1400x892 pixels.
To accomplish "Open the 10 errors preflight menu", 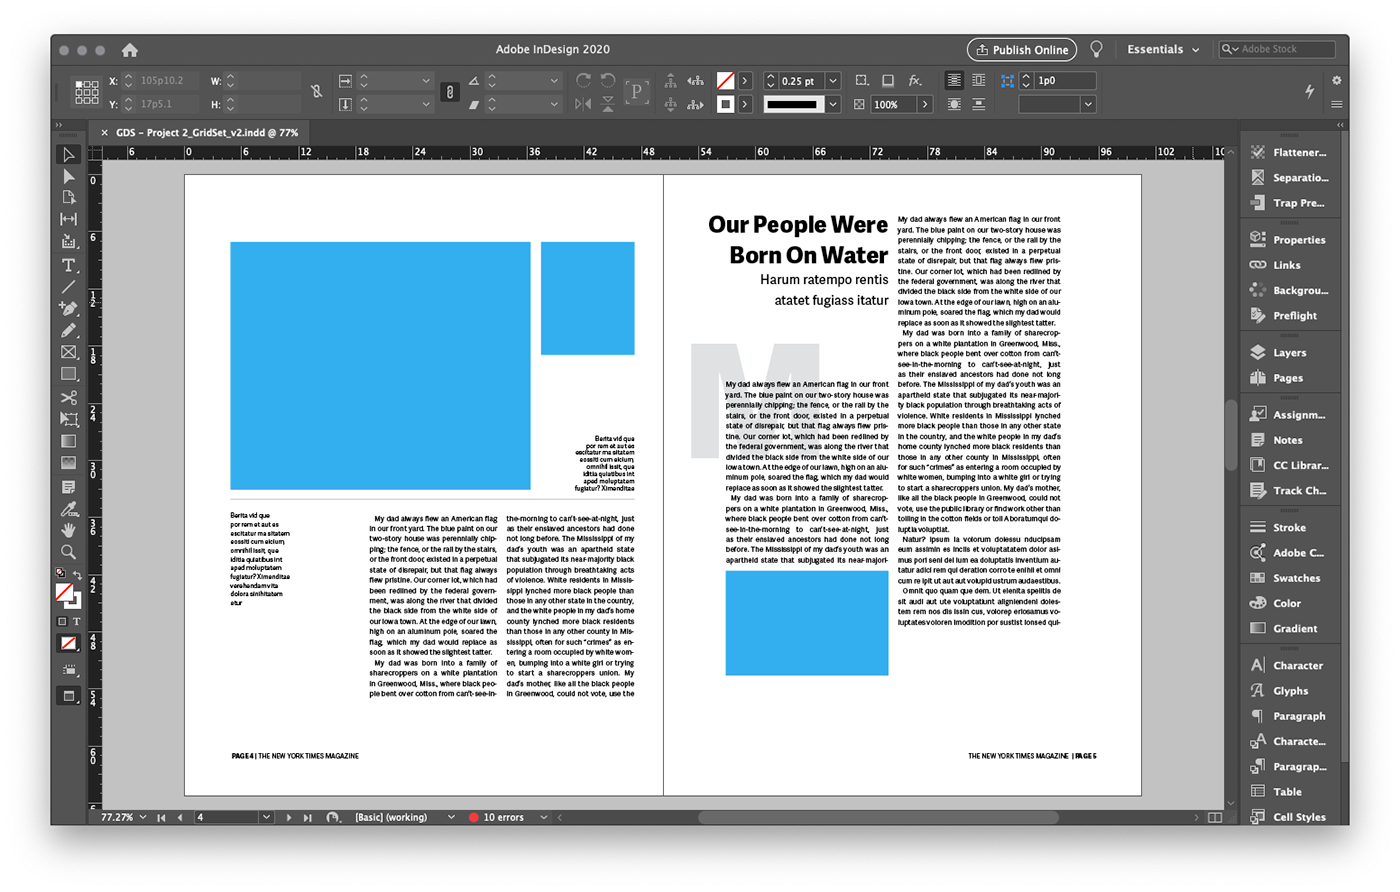I will coord(544,817).
